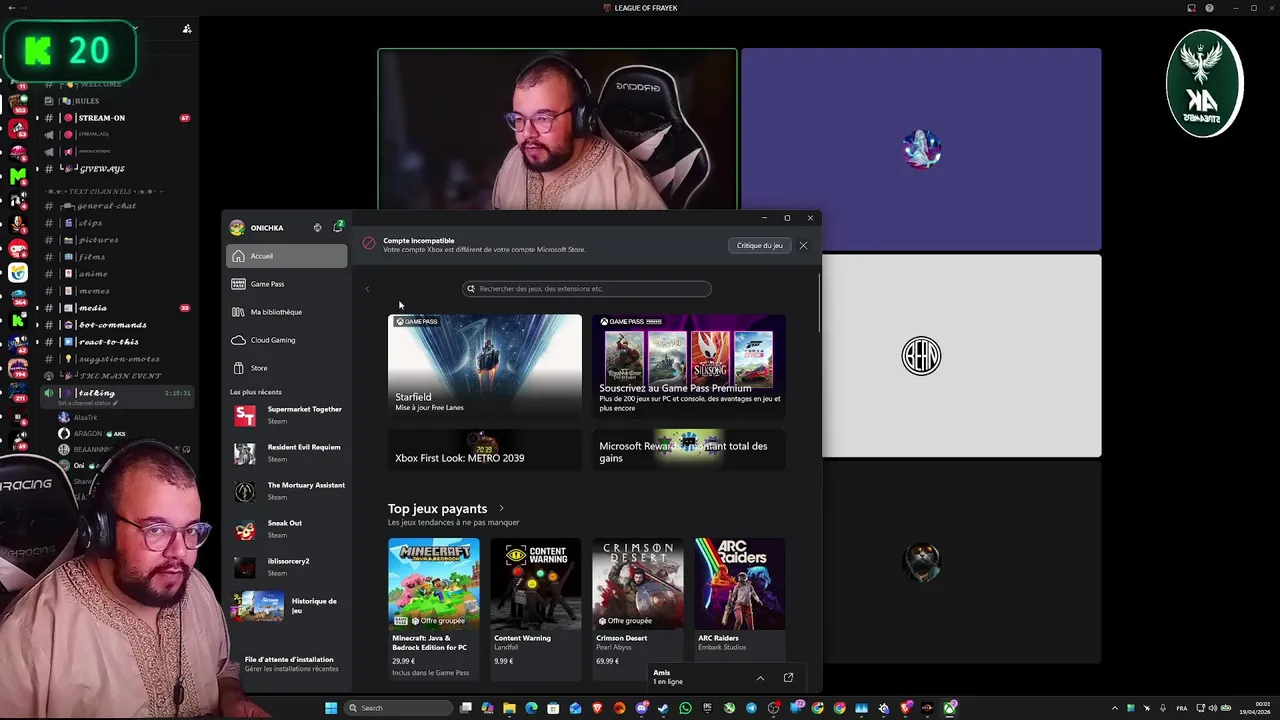Screen dimensions: 1280x720
Task: Open the Xbox First Look: METRO 2039 tile
Action: 485,450
